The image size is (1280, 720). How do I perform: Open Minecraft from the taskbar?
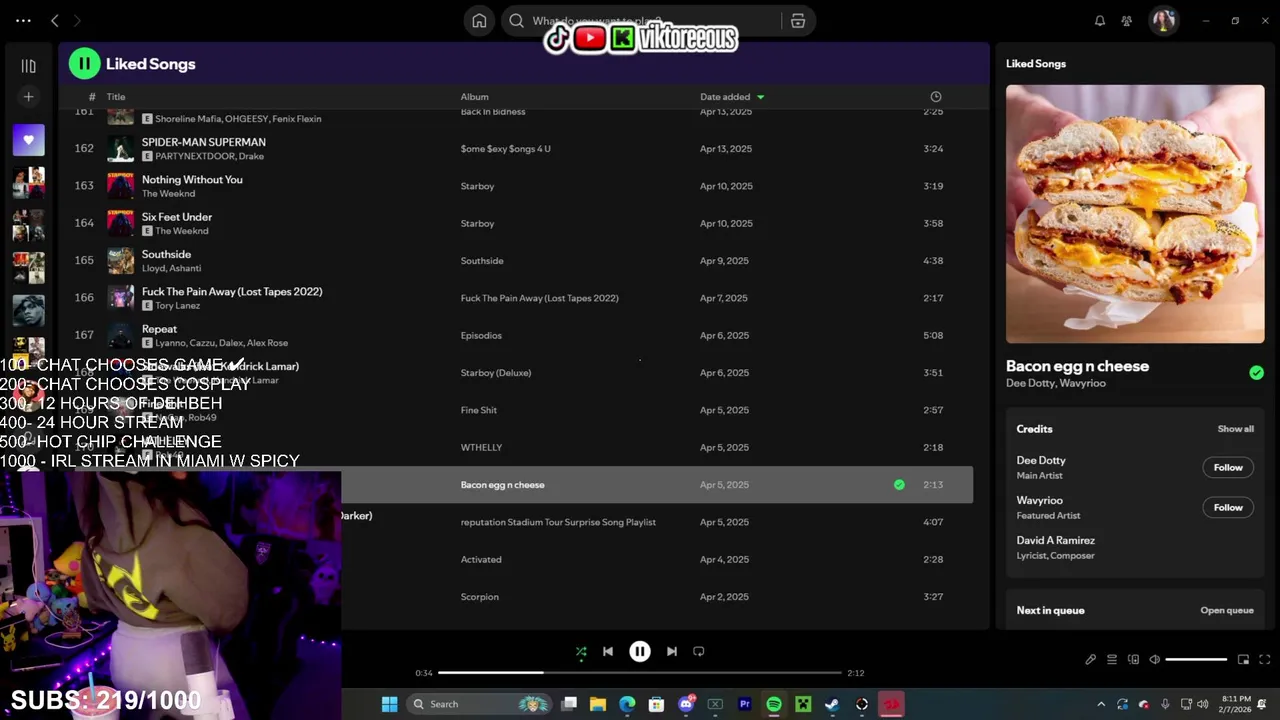(802, 704)
